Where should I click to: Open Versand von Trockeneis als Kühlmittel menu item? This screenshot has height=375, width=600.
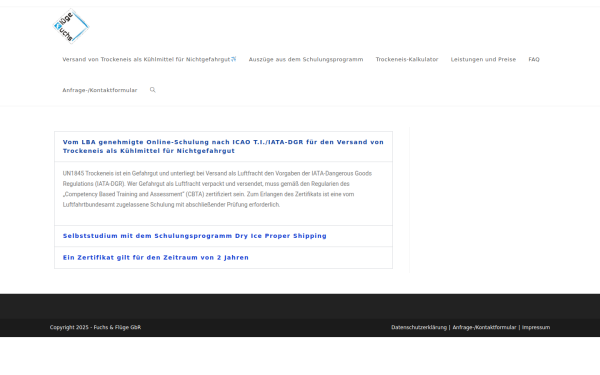coord(149,59)
